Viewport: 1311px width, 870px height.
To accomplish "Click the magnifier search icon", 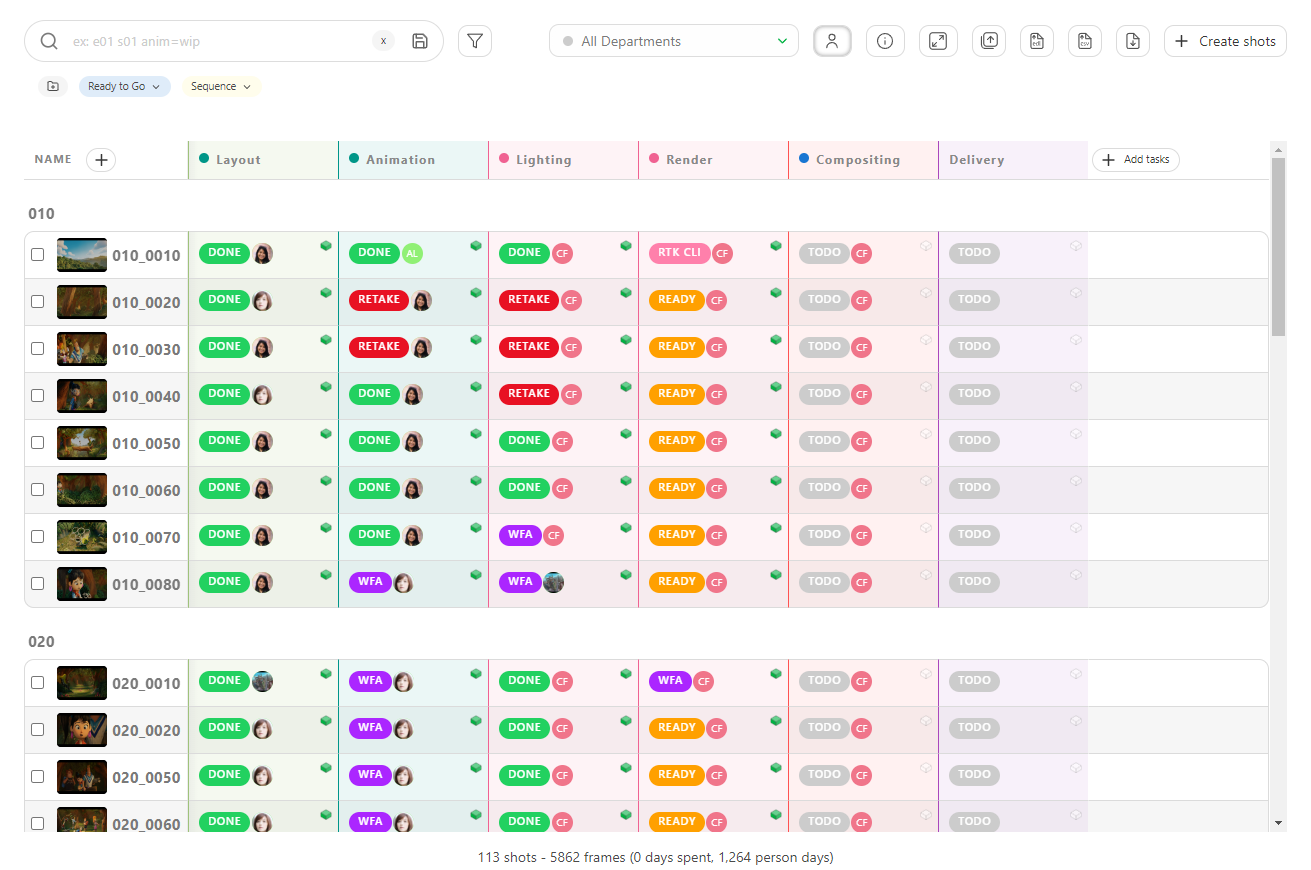I will point(49,41).
